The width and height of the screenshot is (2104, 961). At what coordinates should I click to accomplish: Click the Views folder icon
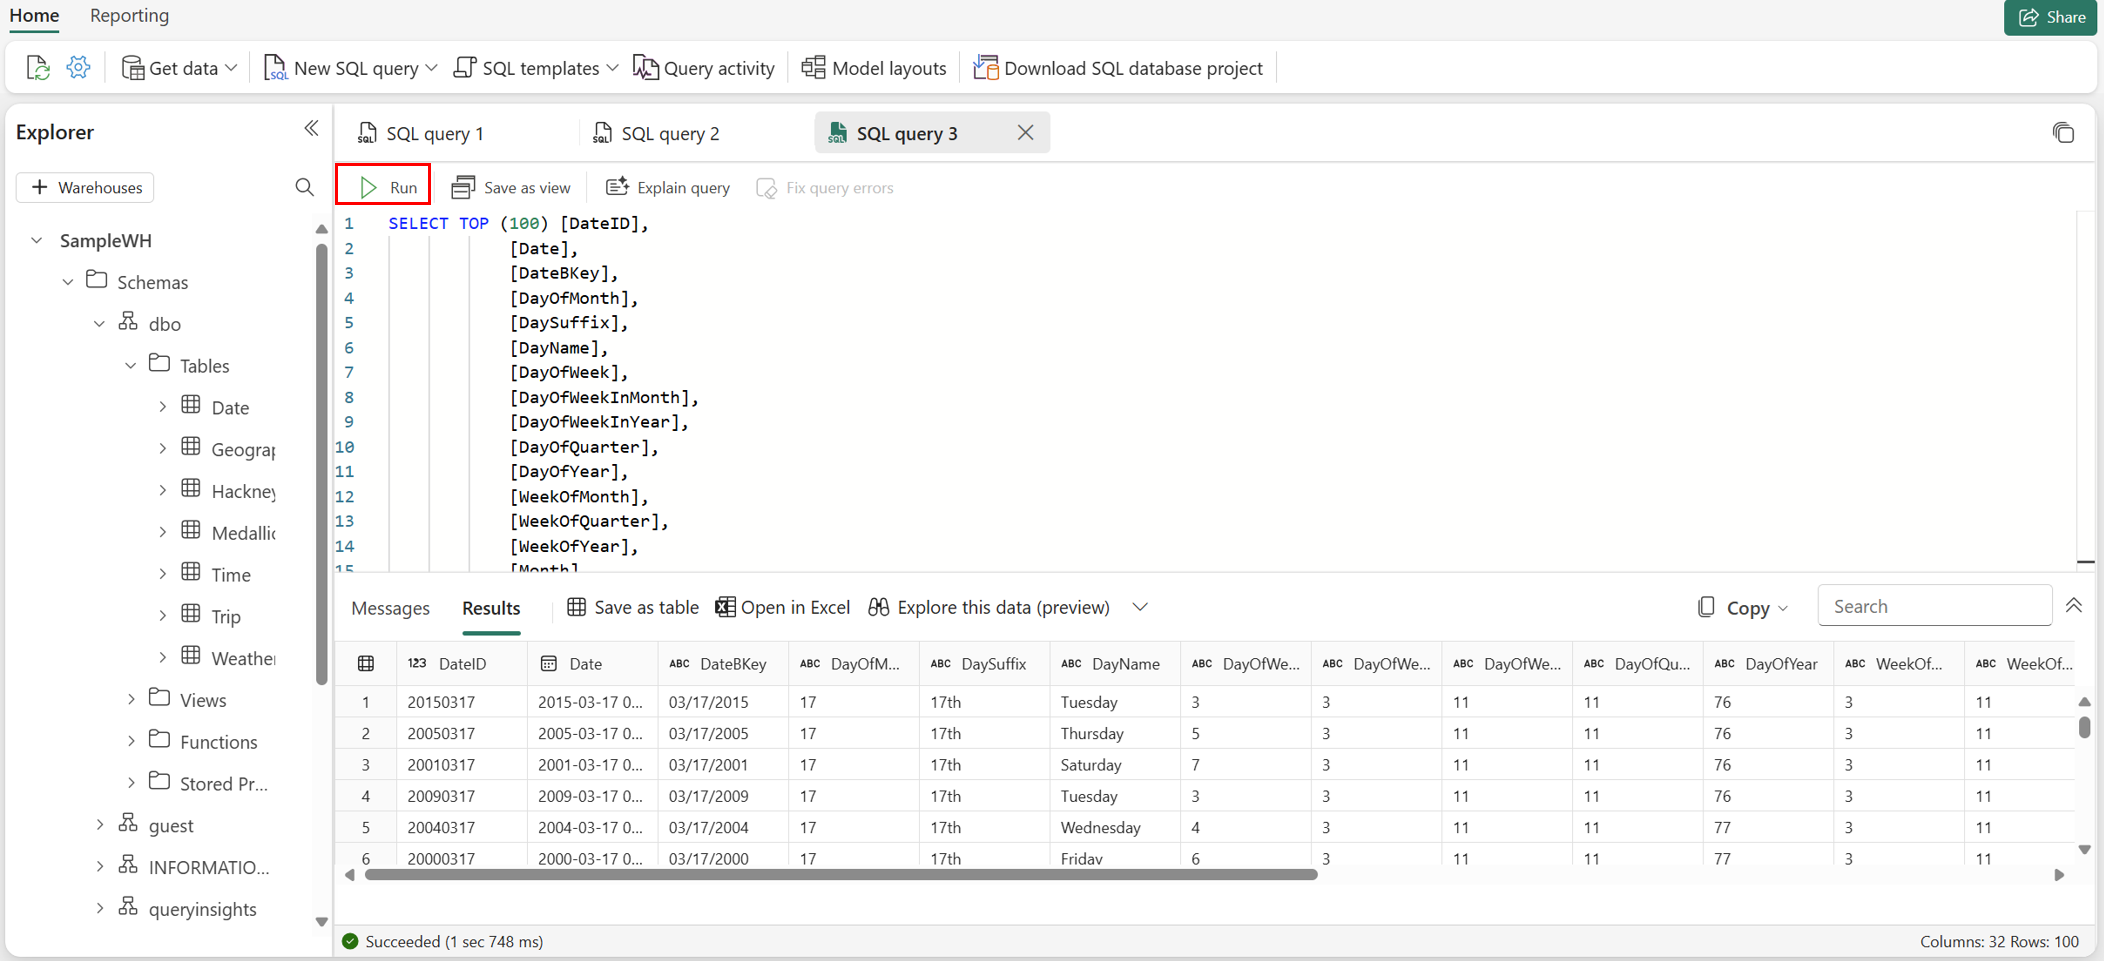pos(160,698)
